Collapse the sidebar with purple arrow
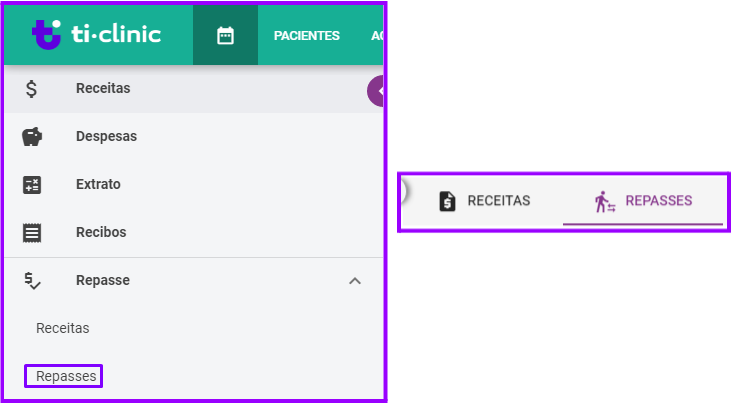The height and width of the screenshot is (404, 732). pos(377,90)
